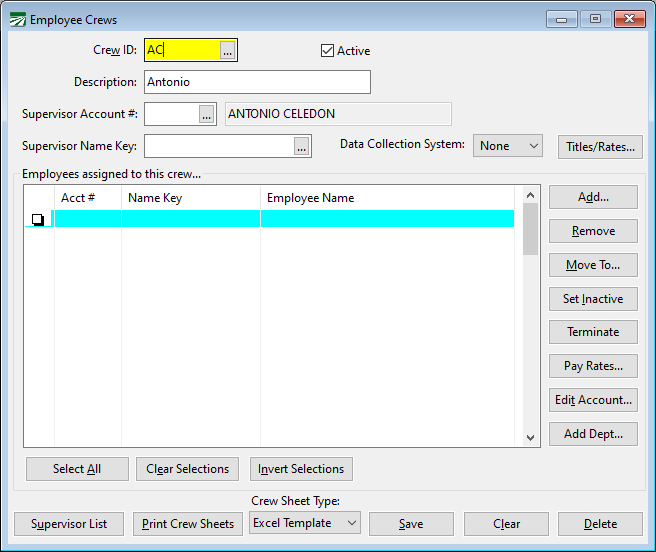Click the Crew ID lookup ellipsis button
Screen dimensions: 656x552
tap(228, 50)
